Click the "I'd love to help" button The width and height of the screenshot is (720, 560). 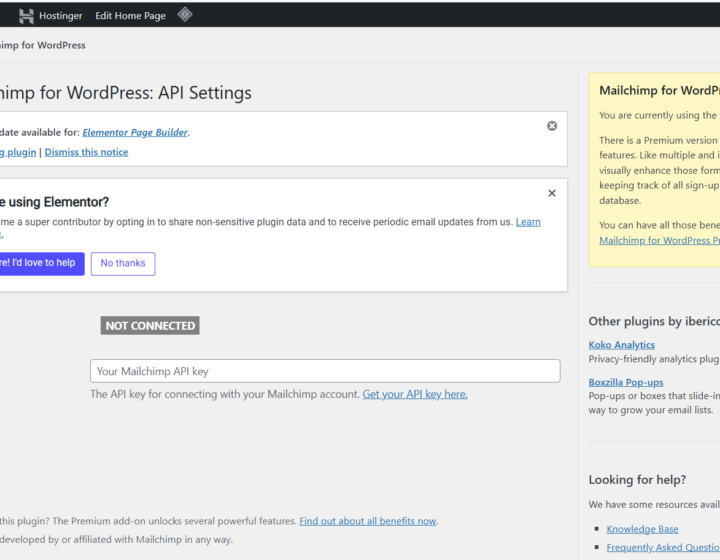pyautogui.click(x=40, y=263)
